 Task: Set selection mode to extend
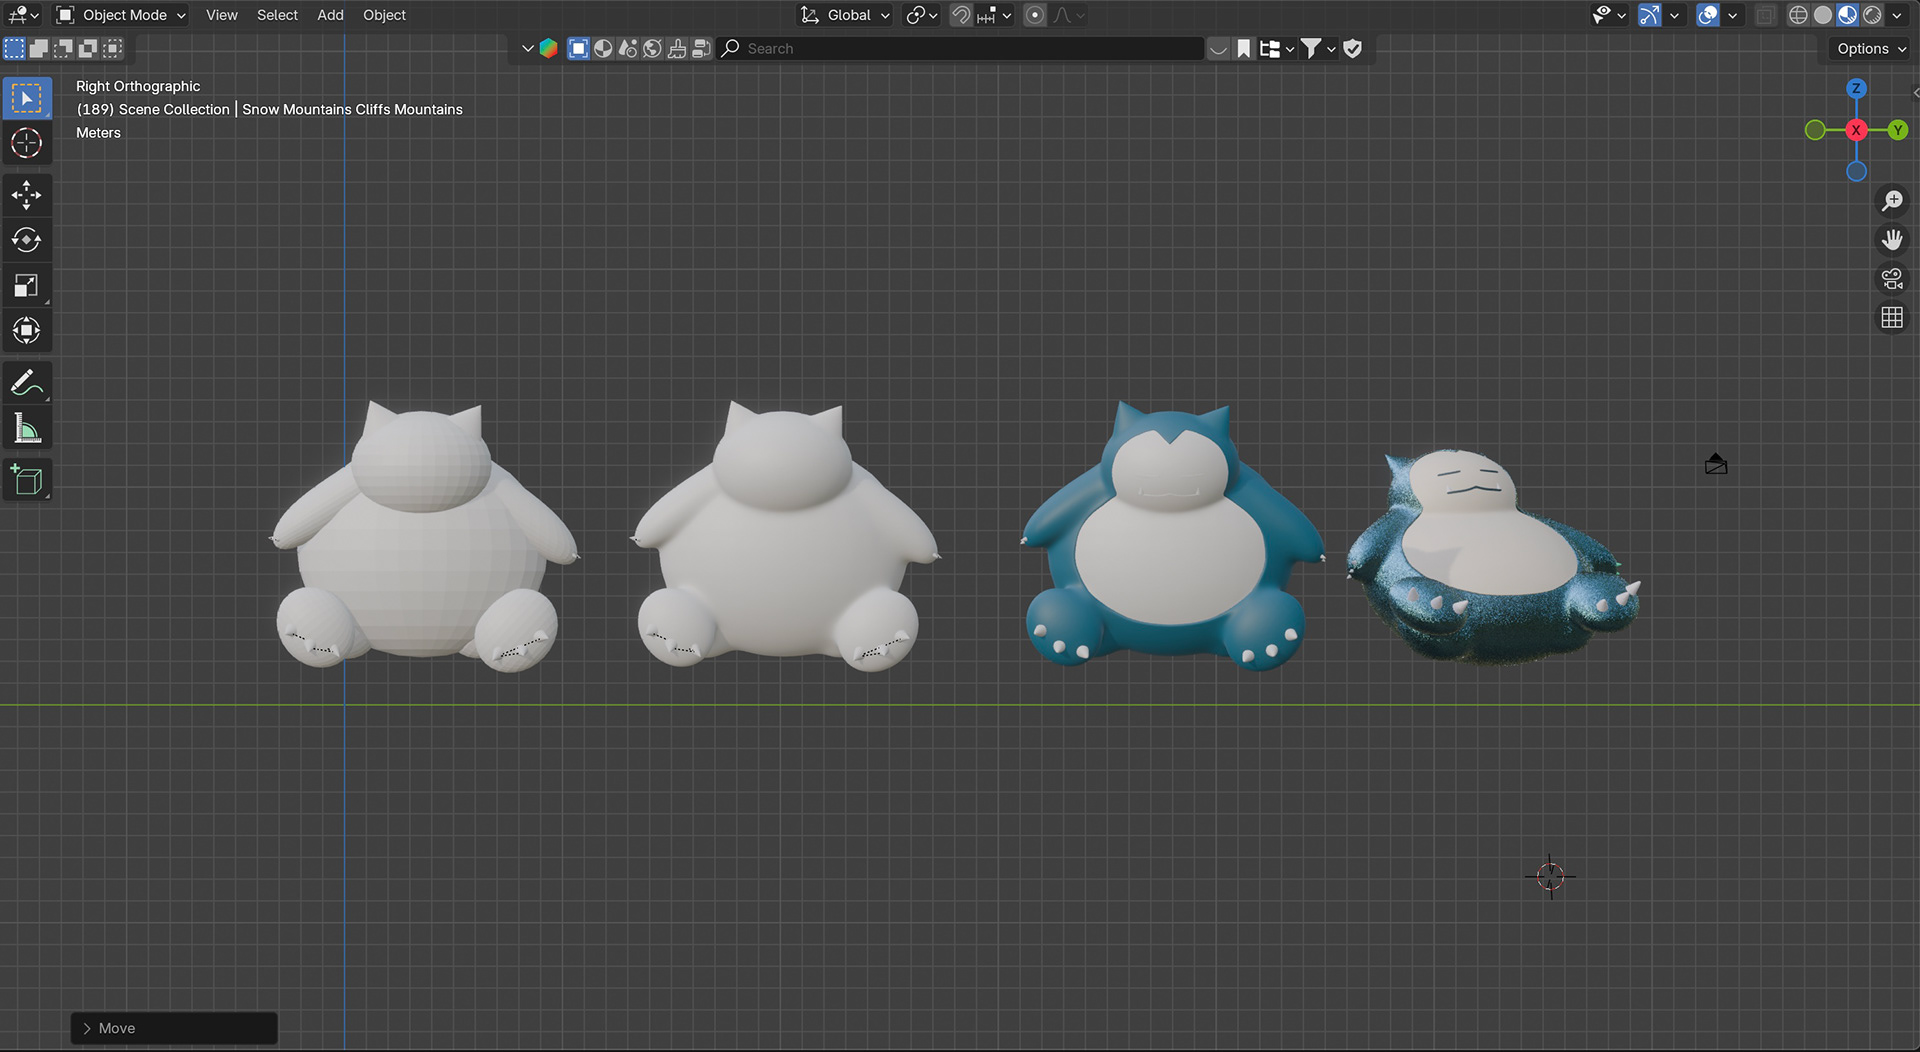(x=39, y=48)
